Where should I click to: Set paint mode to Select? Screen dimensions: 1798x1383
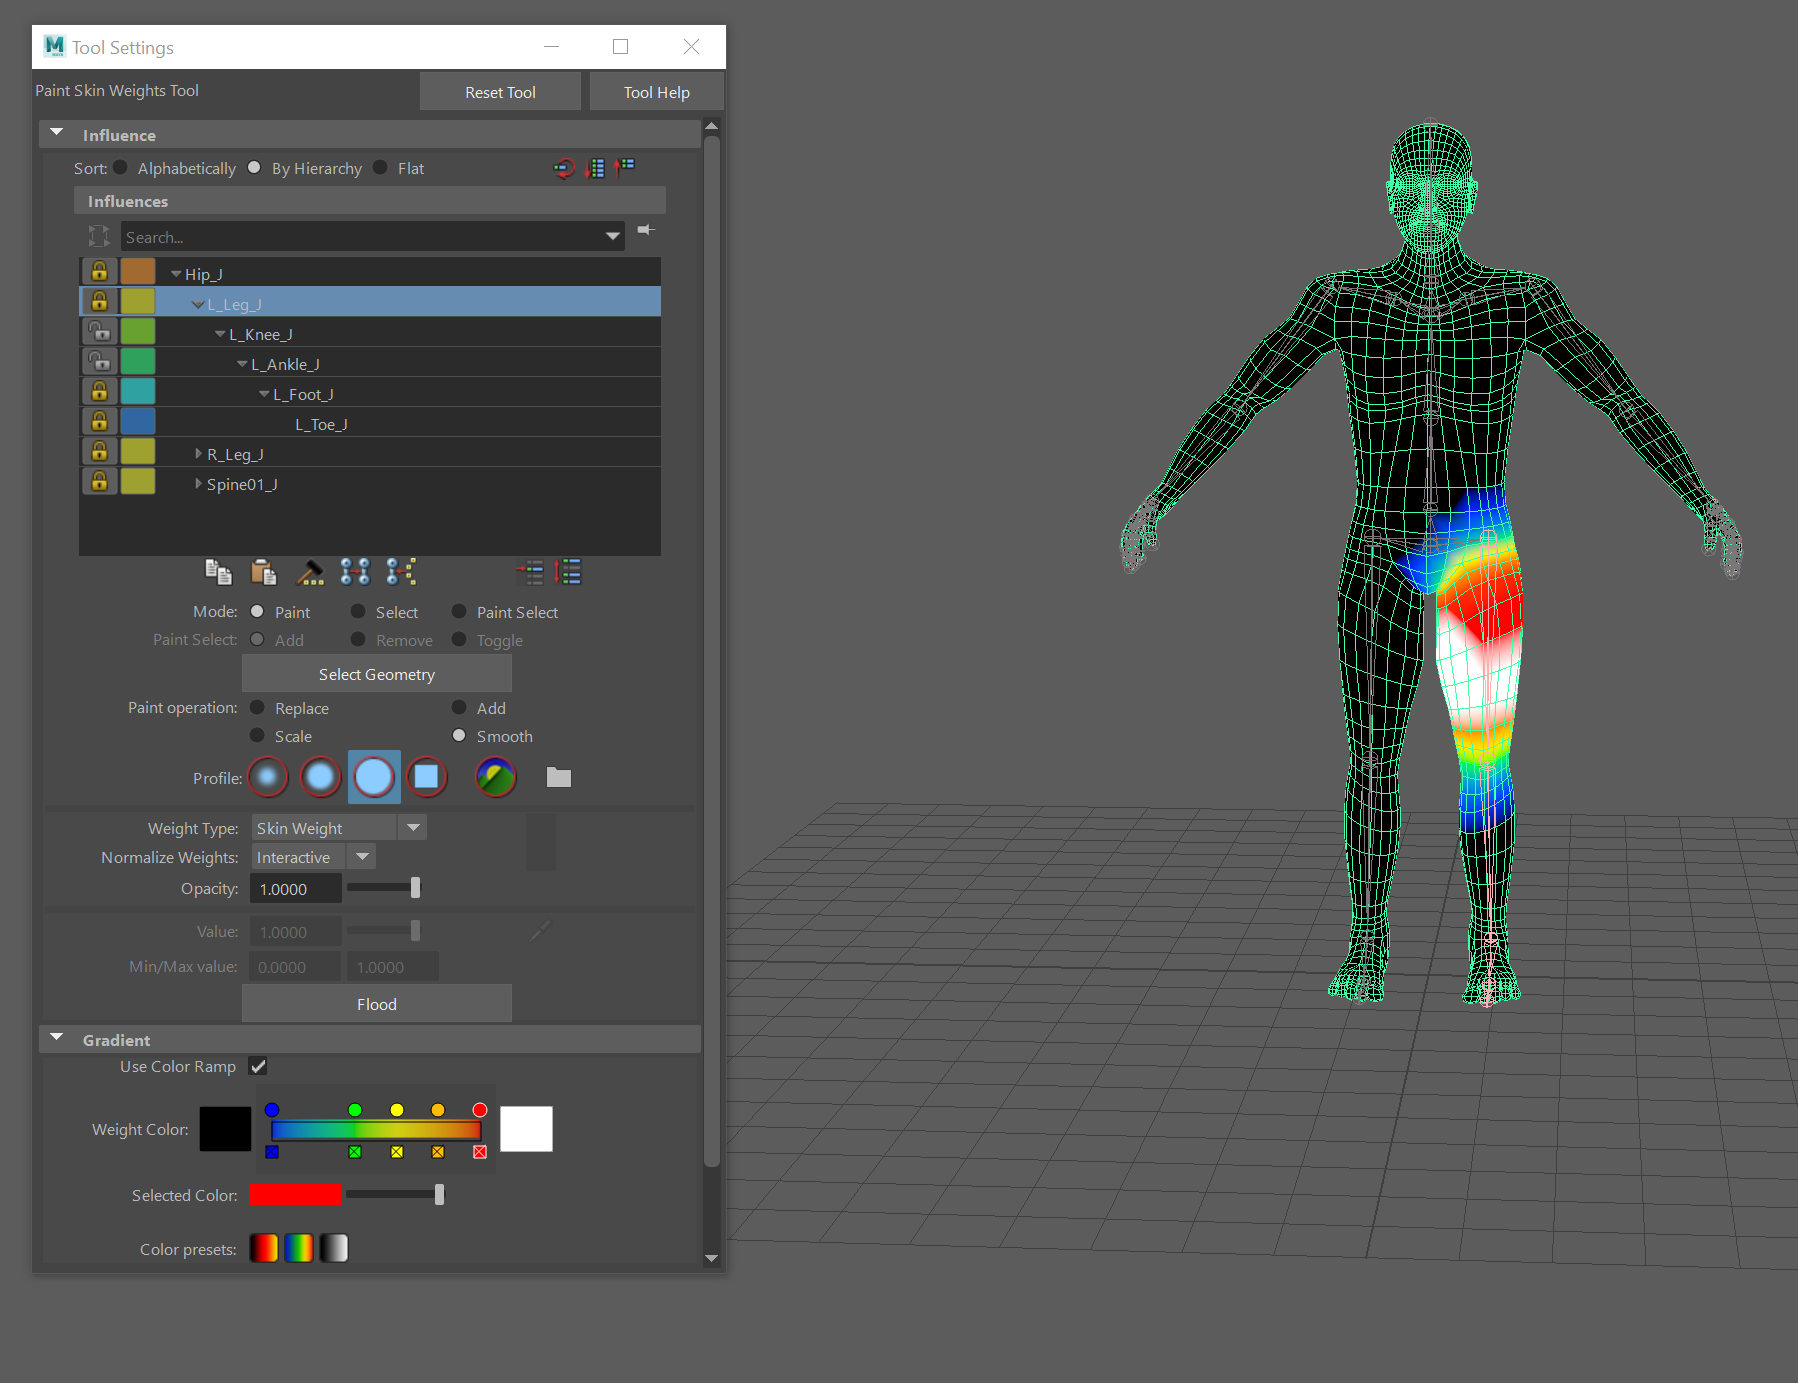pyautogui.click(x=358, y=612)
